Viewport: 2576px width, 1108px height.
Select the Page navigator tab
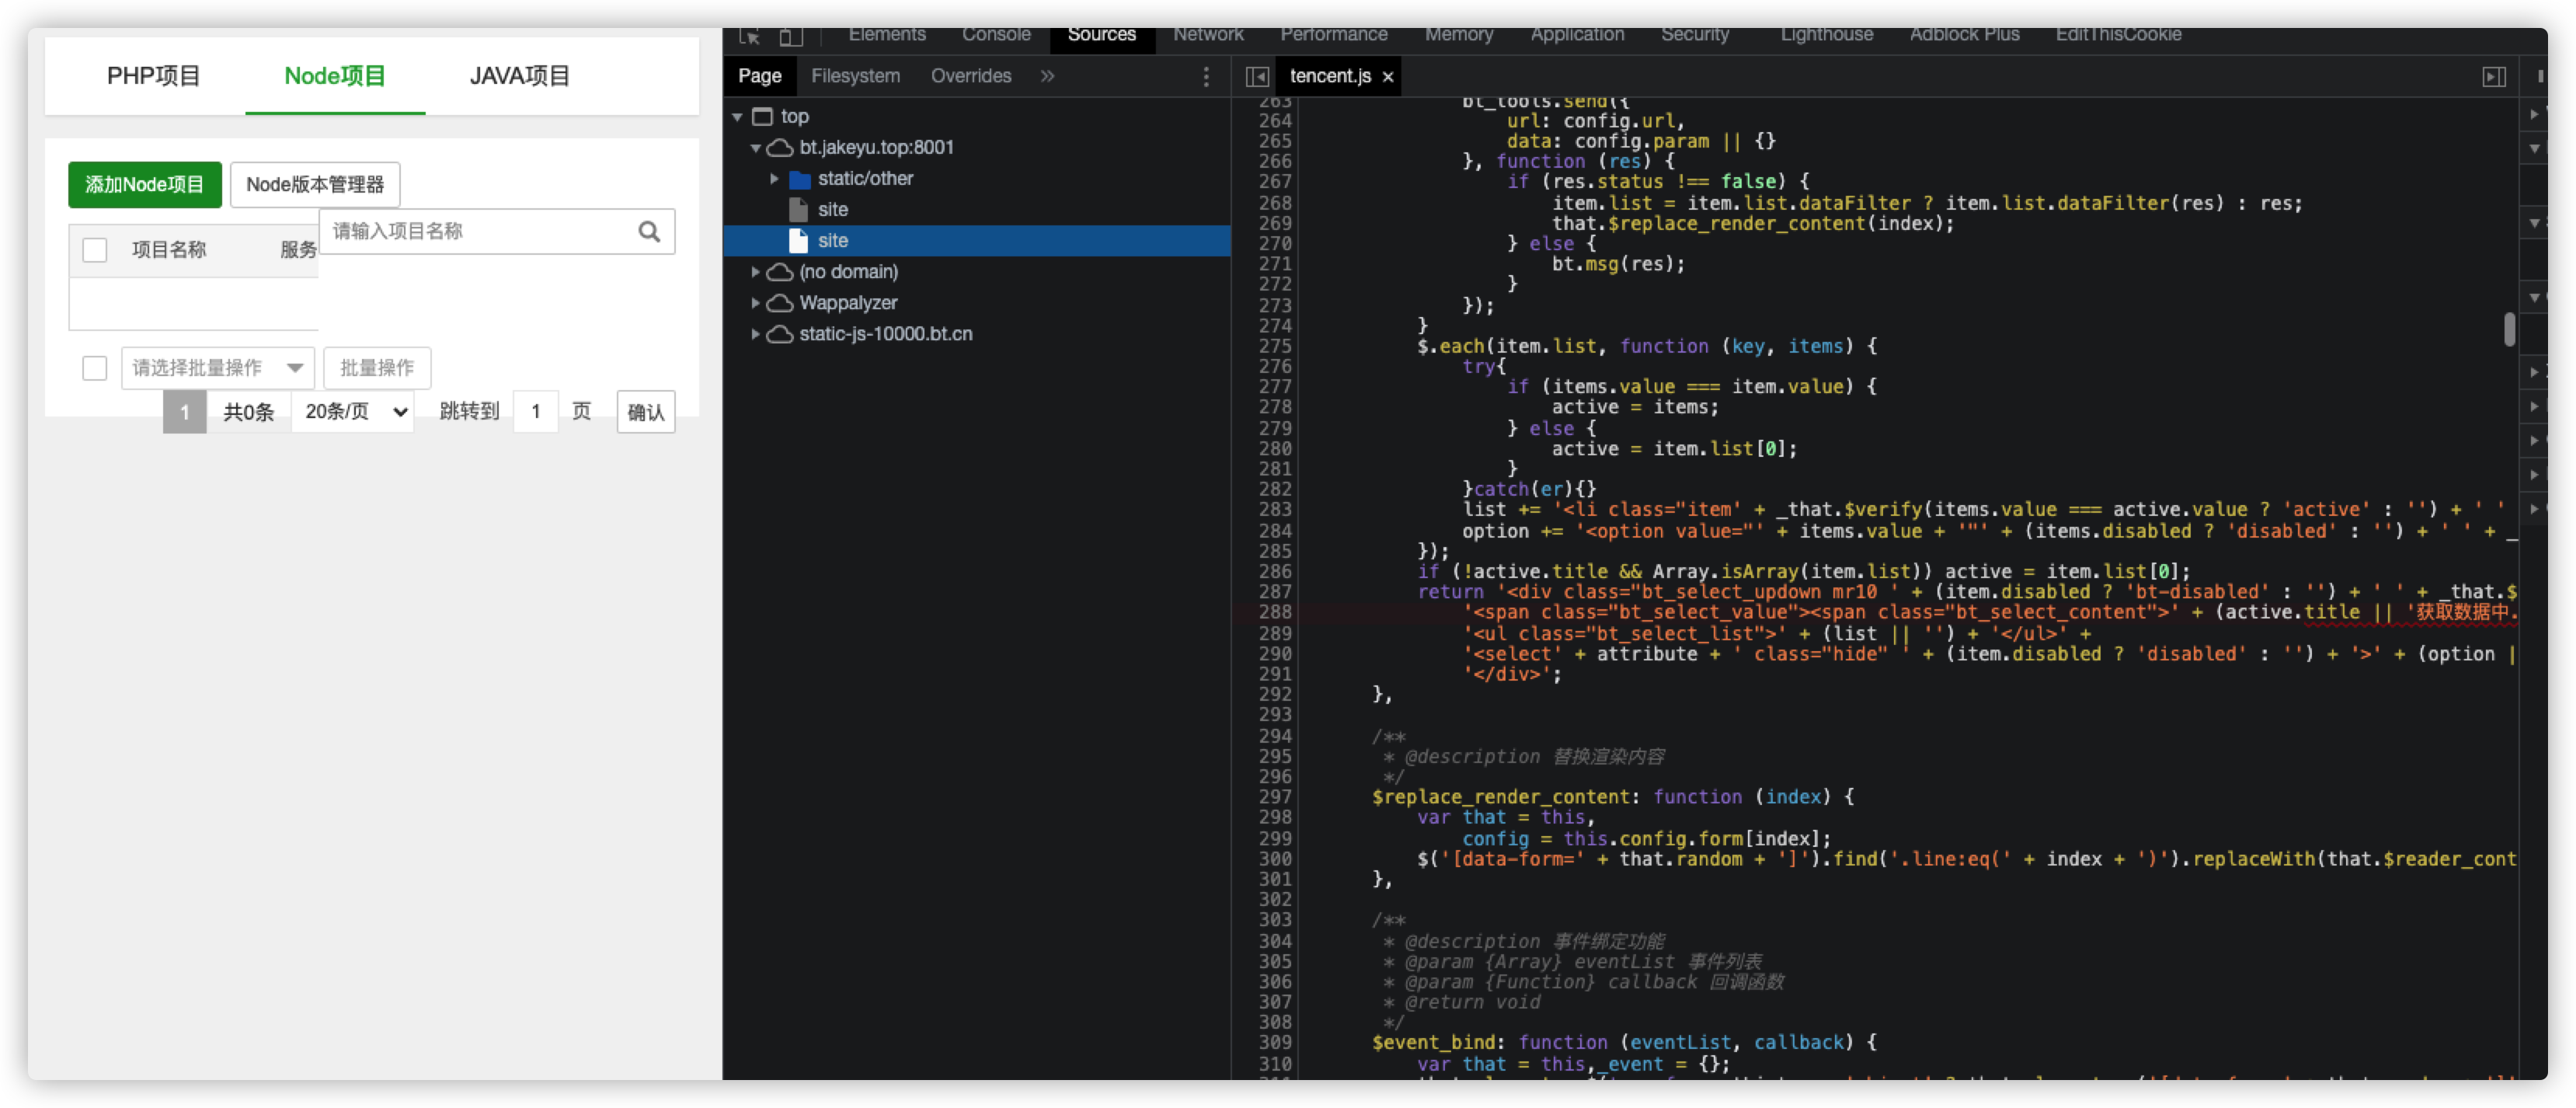tap(760, 76)
